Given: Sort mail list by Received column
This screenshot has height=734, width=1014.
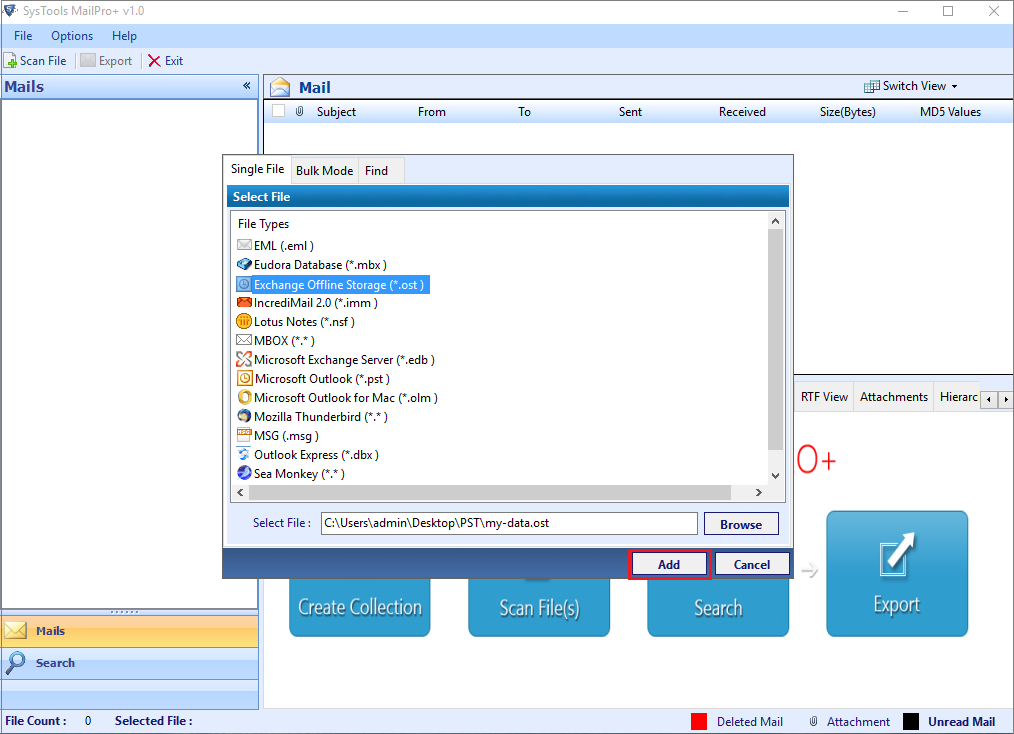Looking at the screenshot, I should click(742, 112).
